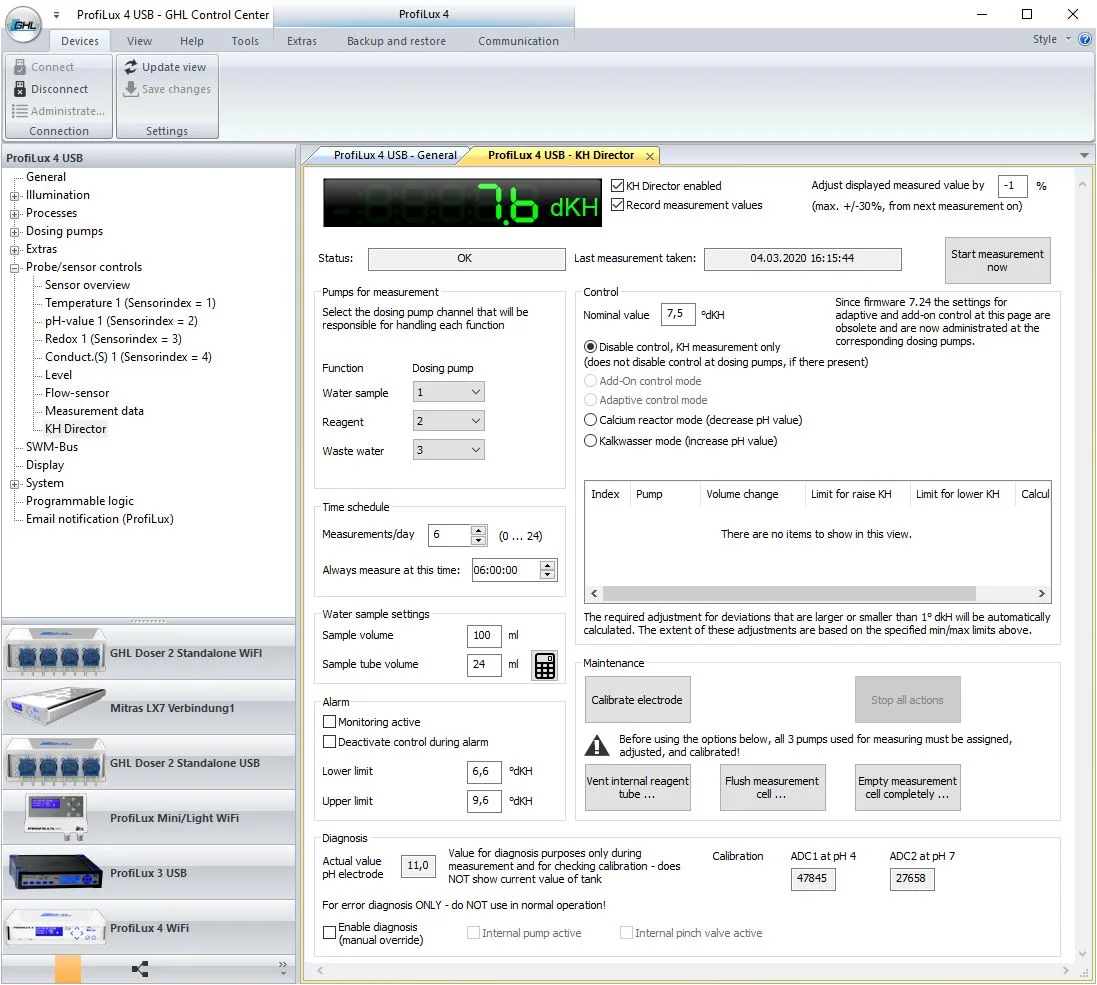Toggle Record measurement values checkbox
This screenshot has height=985, width=1097.
tap(617, 205)
